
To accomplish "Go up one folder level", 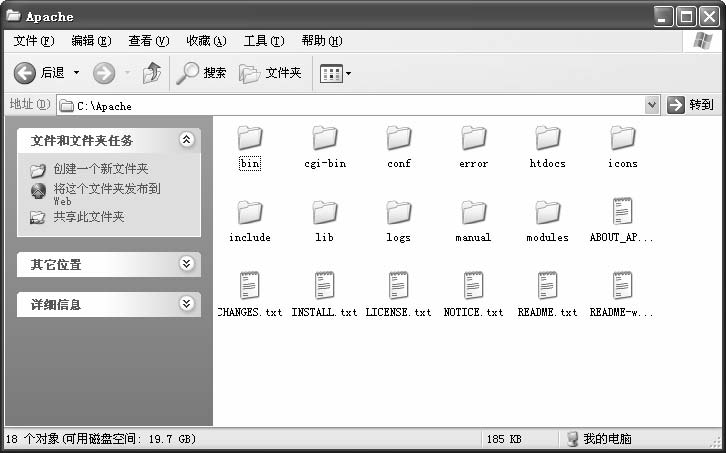I will tap(152, 73).
